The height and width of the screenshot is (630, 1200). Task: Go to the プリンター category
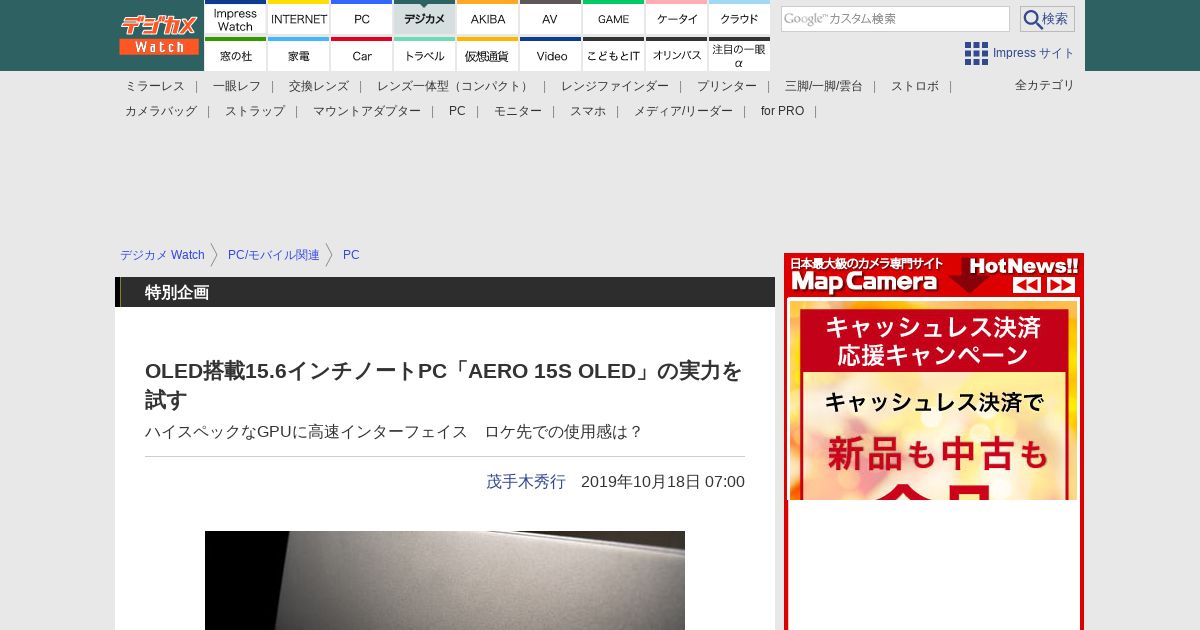click(727, 86)
